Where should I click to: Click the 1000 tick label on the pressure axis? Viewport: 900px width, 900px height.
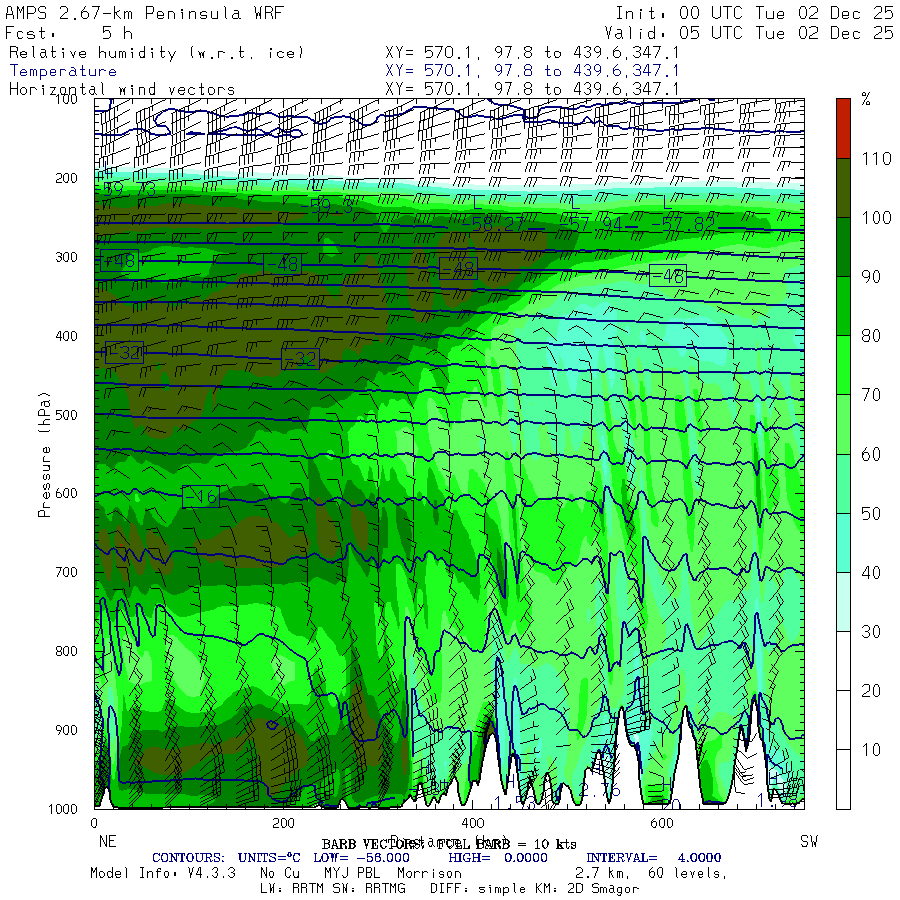pyautogui.click(x=63, y=809)
